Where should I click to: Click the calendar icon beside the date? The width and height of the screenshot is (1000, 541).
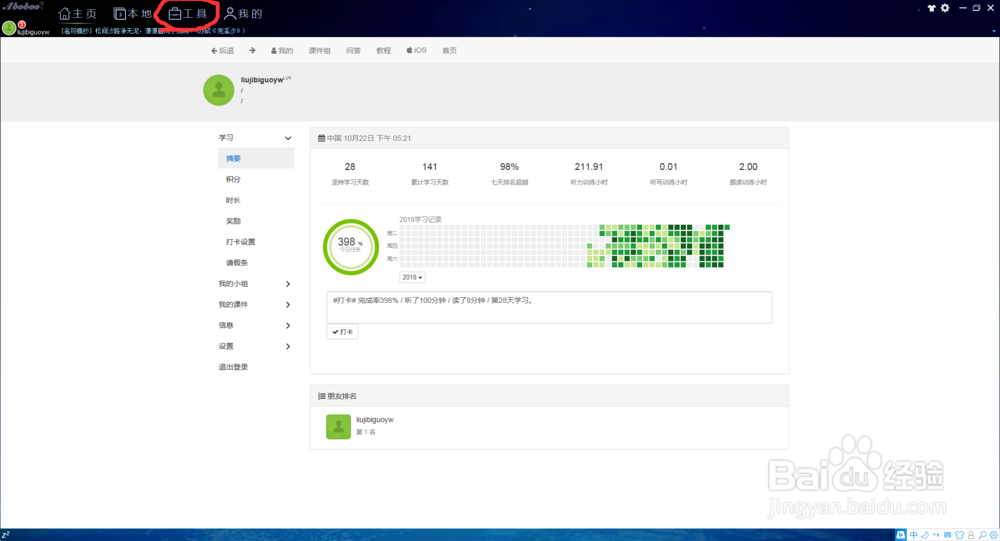(321, 138)
